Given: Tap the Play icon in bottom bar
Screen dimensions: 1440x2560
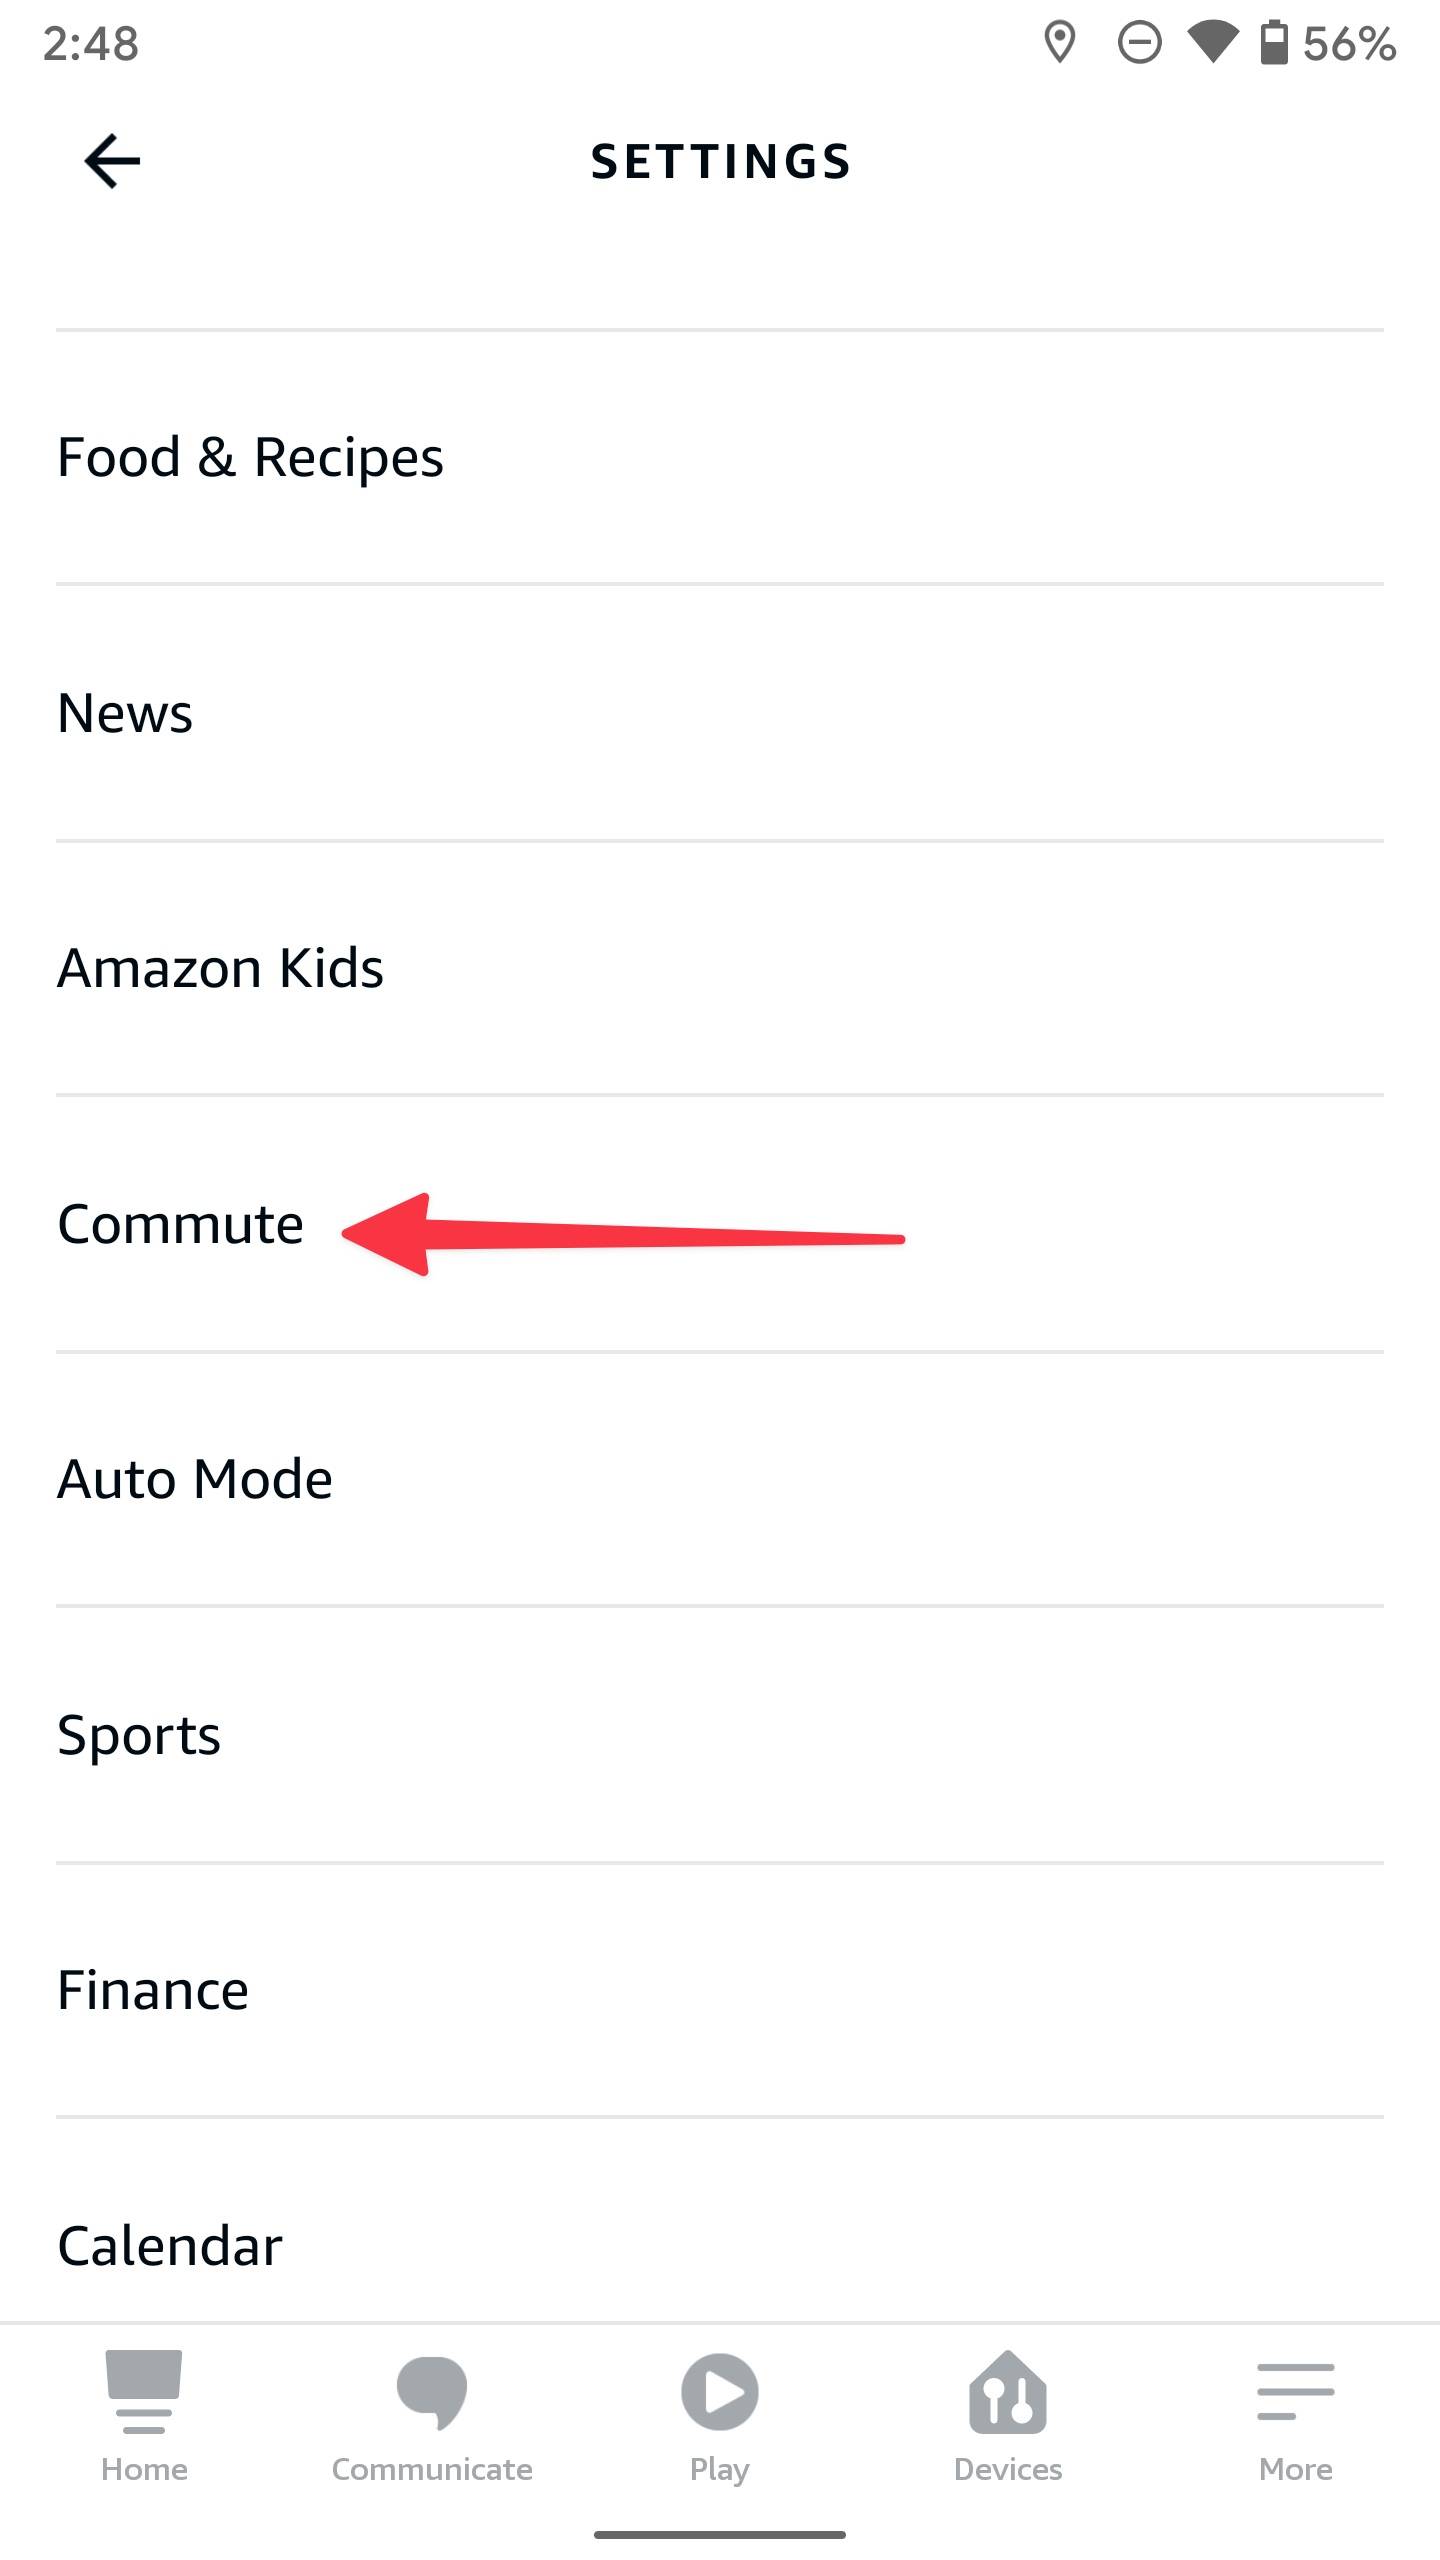Looking at the screenshot, I should 719,2392.
